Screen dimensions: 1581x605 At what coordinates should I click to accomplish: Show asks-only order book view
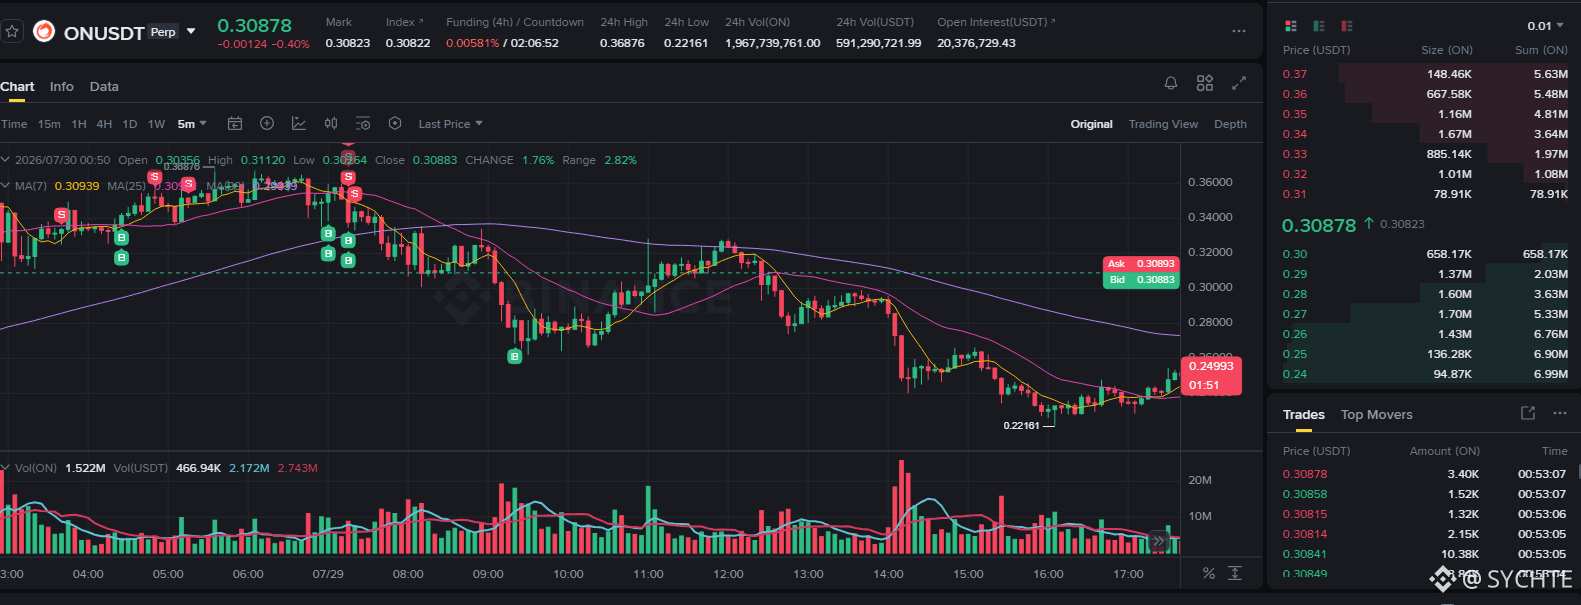pyautogui.click(x=1347, y=26)
